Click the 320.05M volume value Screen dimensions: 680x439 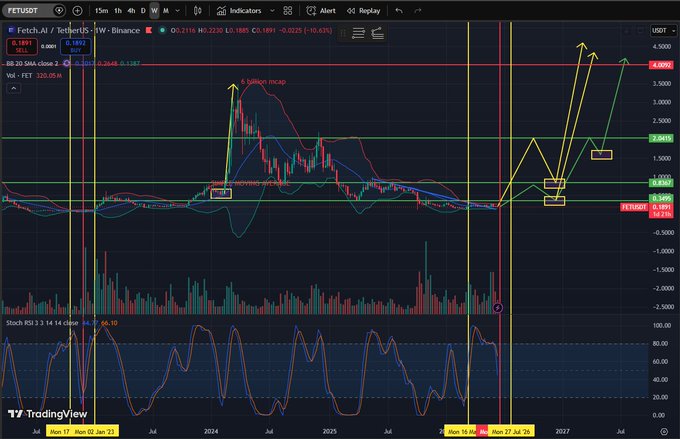point(49,75)
